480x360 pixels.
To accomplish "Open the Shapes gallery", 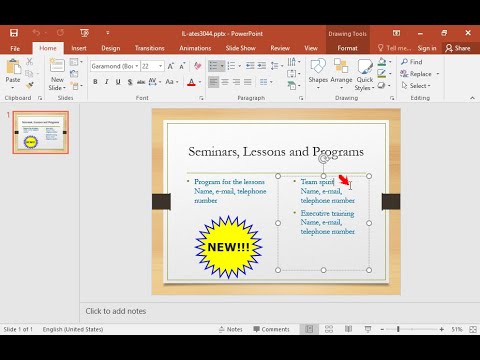I will [318, 74].
